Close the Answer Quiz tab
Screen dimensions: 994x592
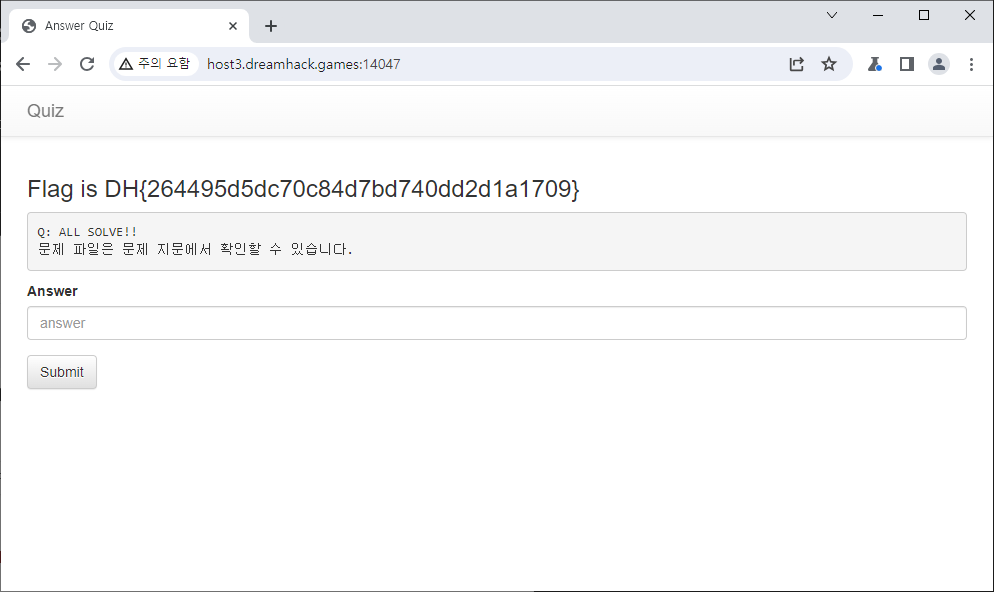[x=232, y=26]
